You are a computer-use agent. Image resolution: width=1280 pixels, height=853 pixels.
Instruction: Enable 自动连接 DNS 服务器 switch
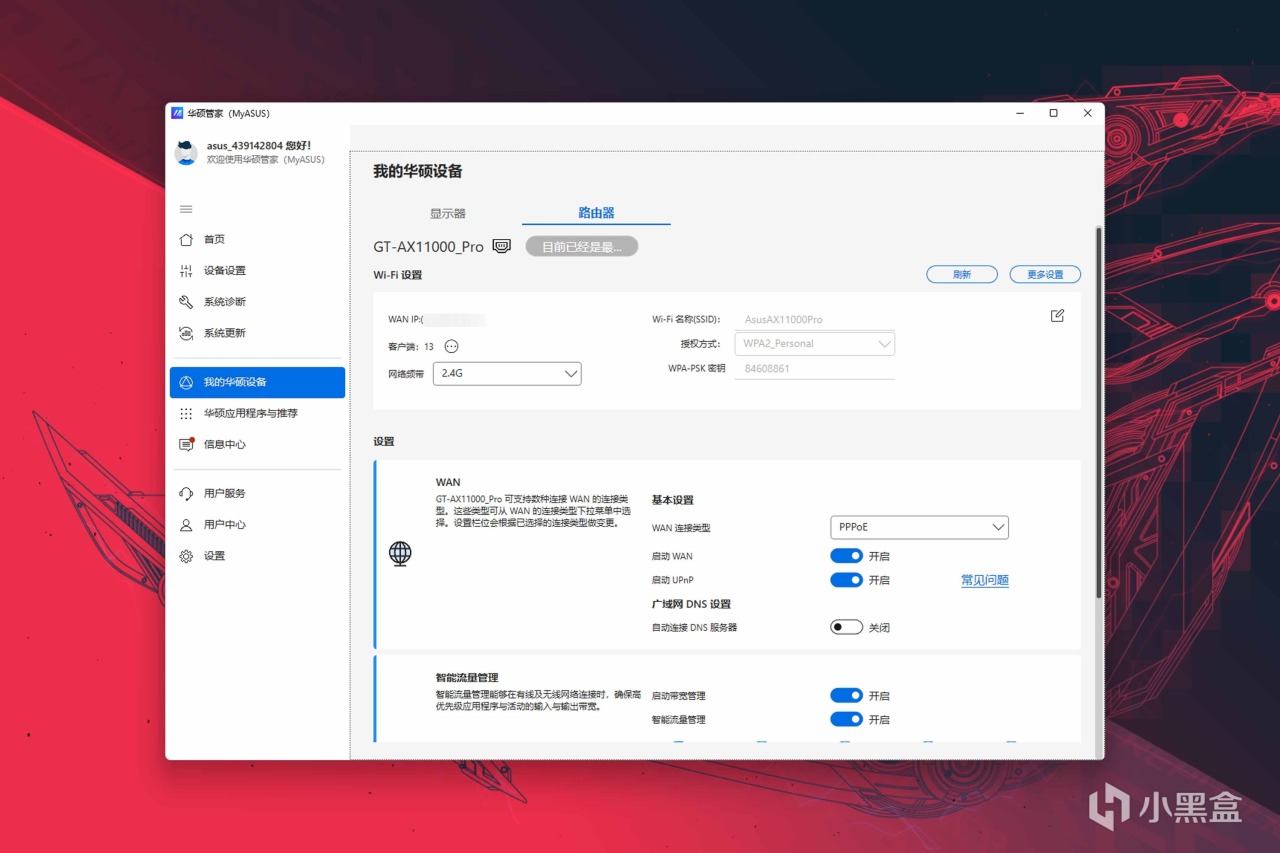coord(846,627)
